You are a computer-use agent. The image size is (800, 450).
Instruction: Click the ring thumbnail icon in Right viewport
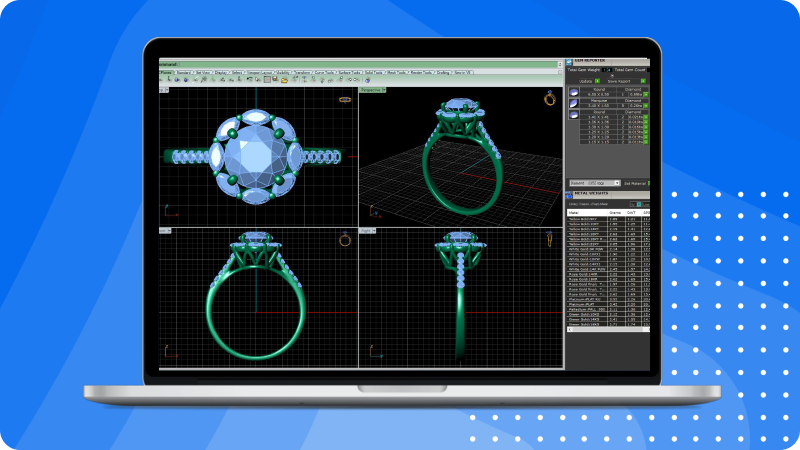[x=549, y=239]
